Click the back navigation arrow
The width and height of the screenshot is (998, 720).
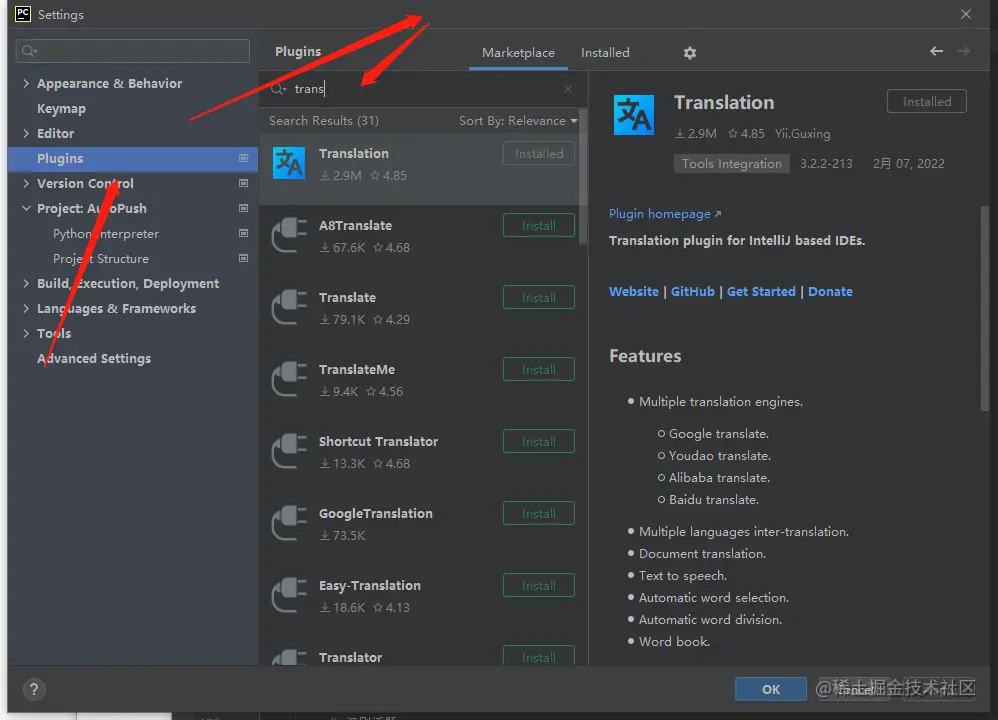(936, 51)
